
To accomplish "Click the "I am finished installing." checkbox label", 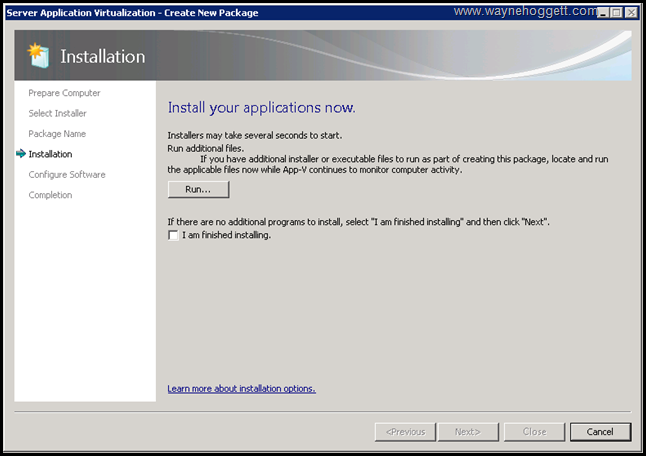I will pos(227,235).
